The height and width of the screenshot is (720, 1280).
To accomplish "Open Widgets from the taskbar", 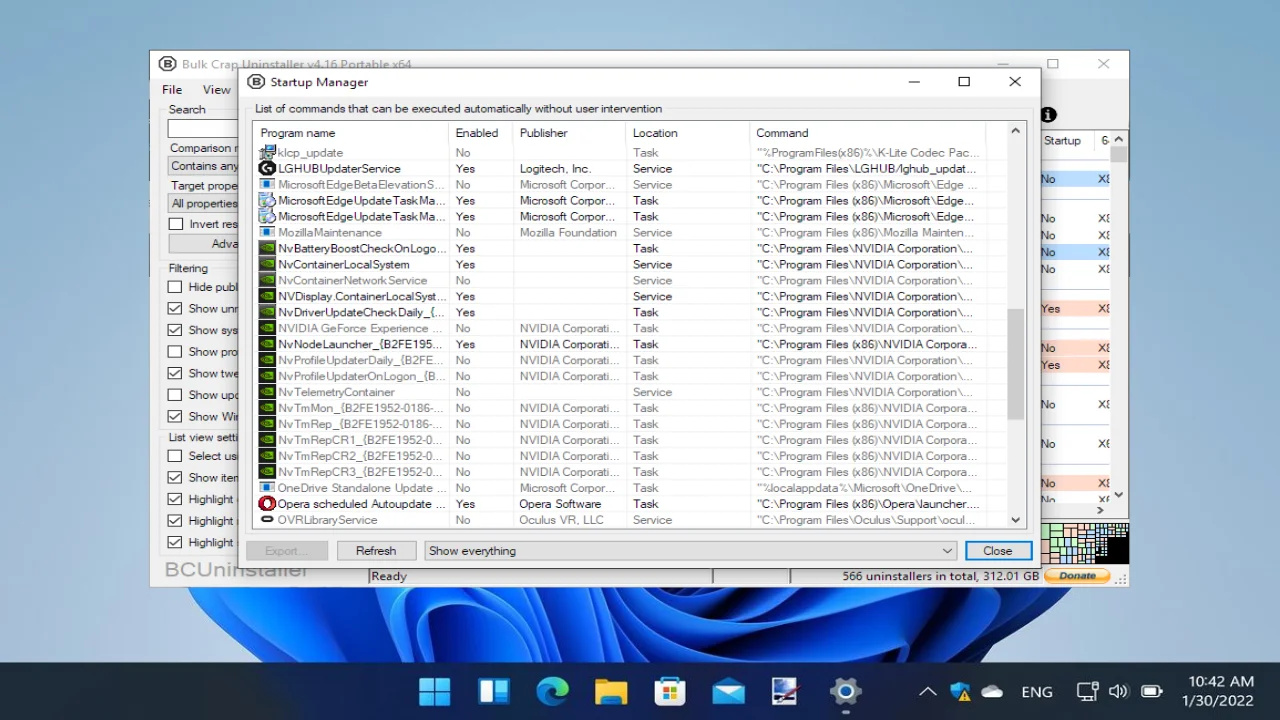I will pos(494,691).
